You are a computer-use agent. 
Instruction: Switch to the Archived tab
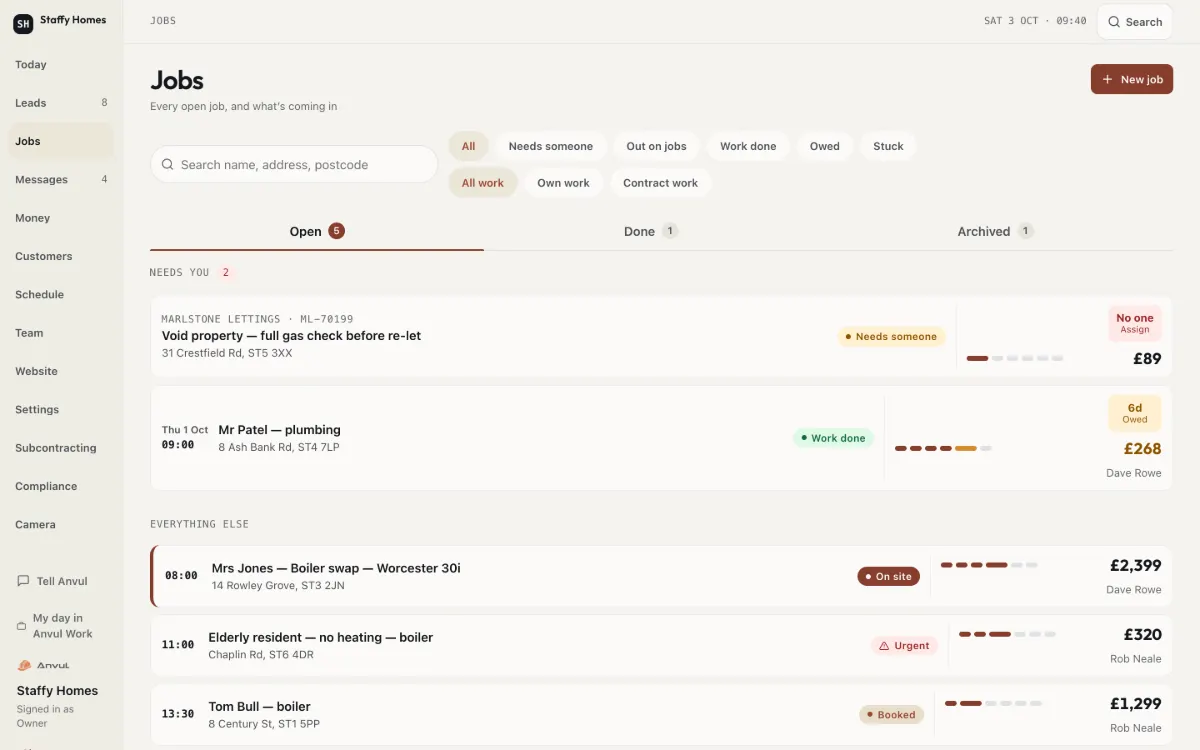tap(995, 231)
